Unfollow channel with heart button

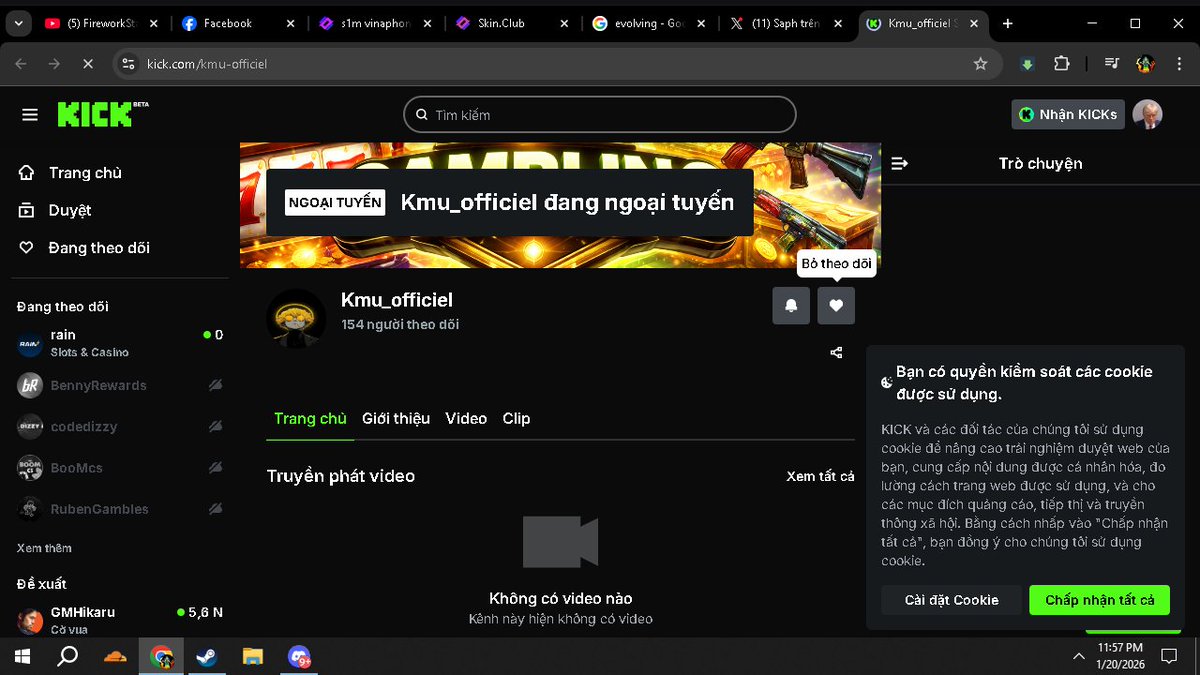tap(836, 306)
